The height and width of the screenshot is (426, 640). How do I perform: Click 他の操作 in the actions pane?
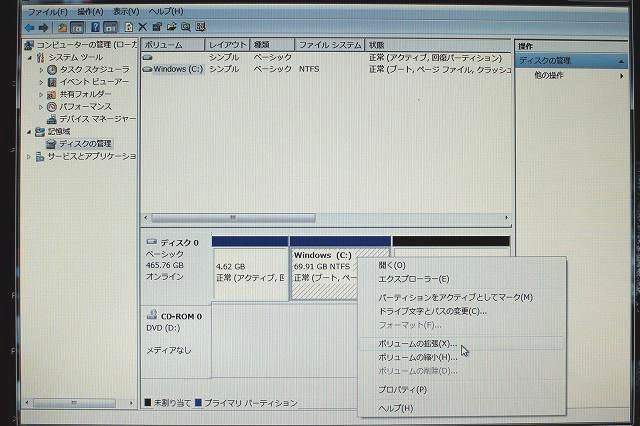click(x=548, y=76)
